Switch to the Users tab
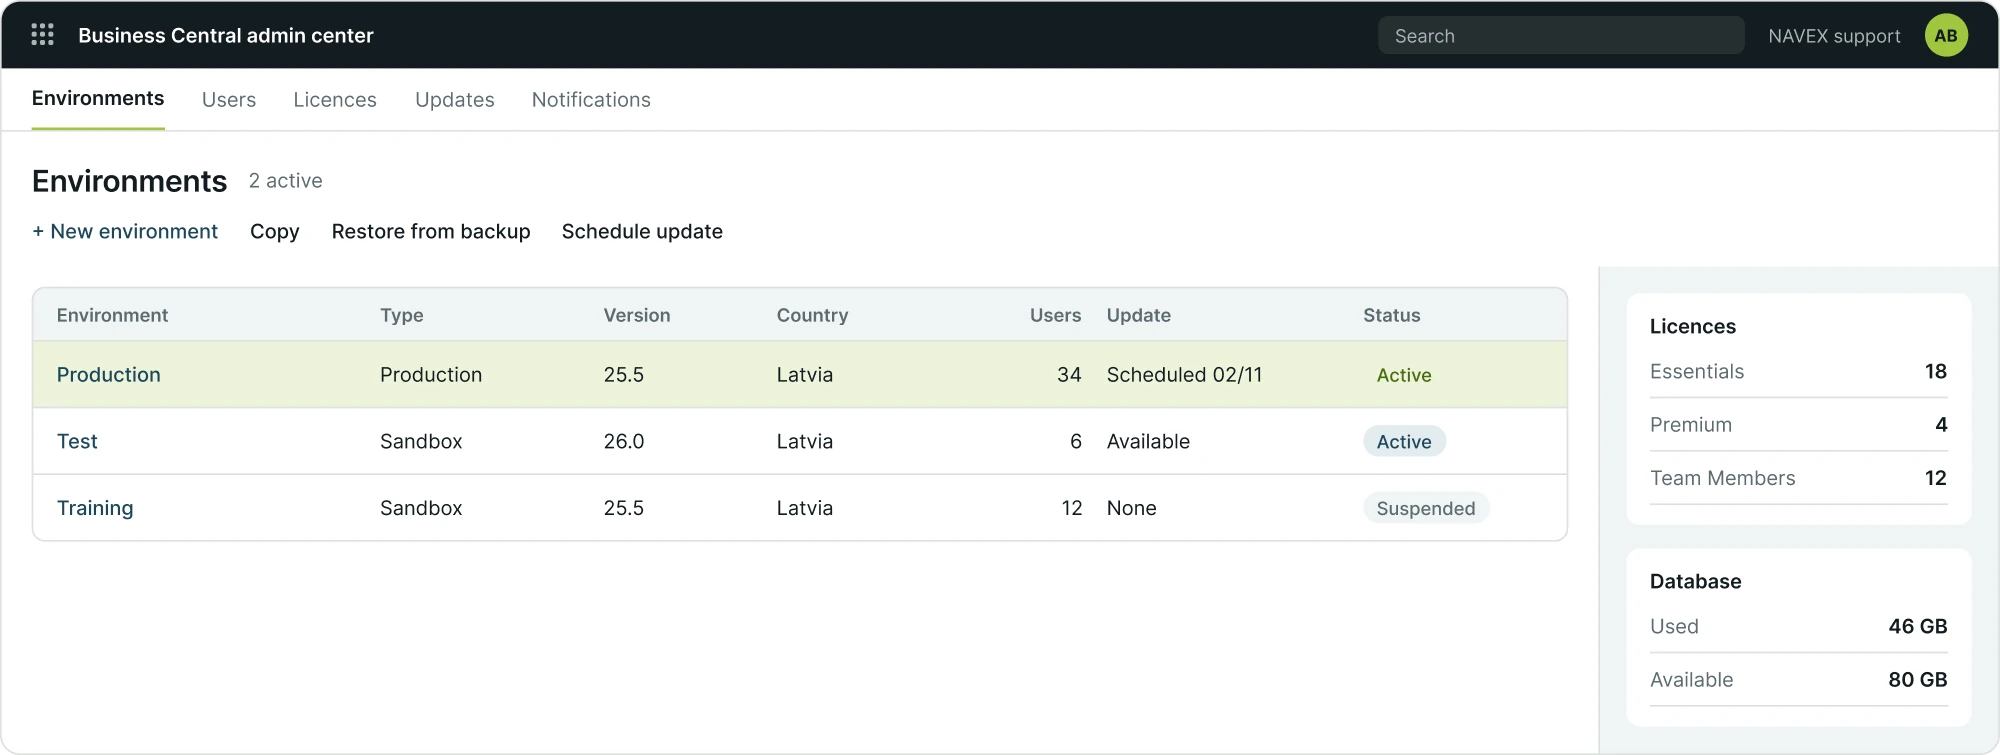 coord(229,100)
